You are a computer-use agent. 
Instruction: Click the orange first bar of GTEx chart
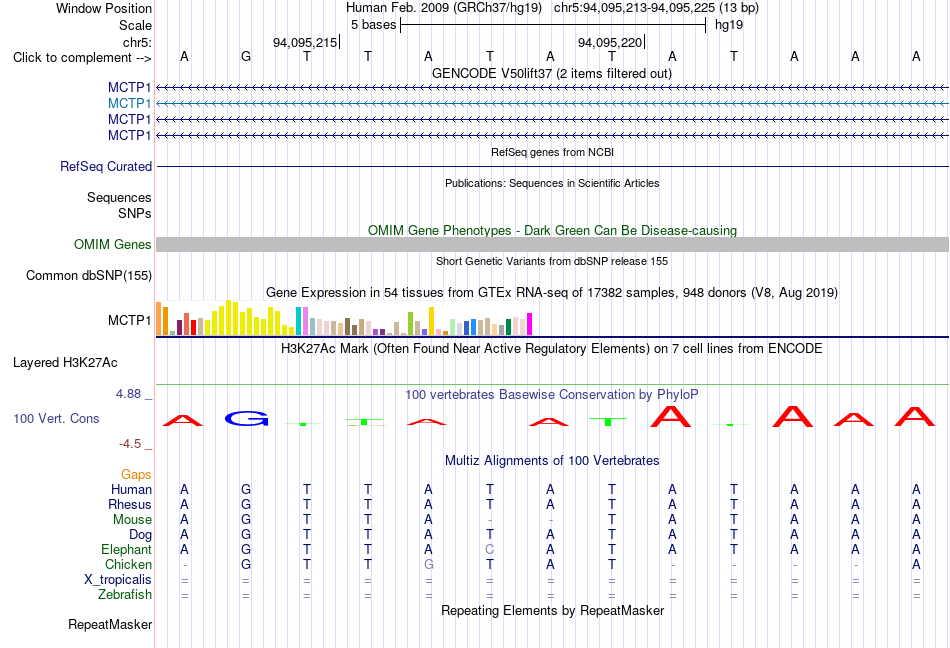(x=159, y=319)
